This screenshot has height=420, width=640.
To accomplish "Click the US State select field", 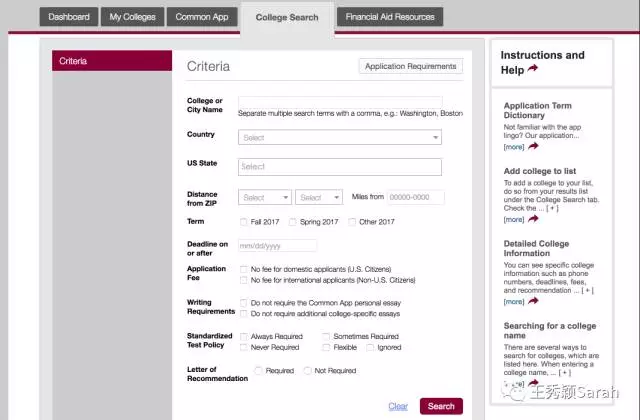I will pos(340,167).
